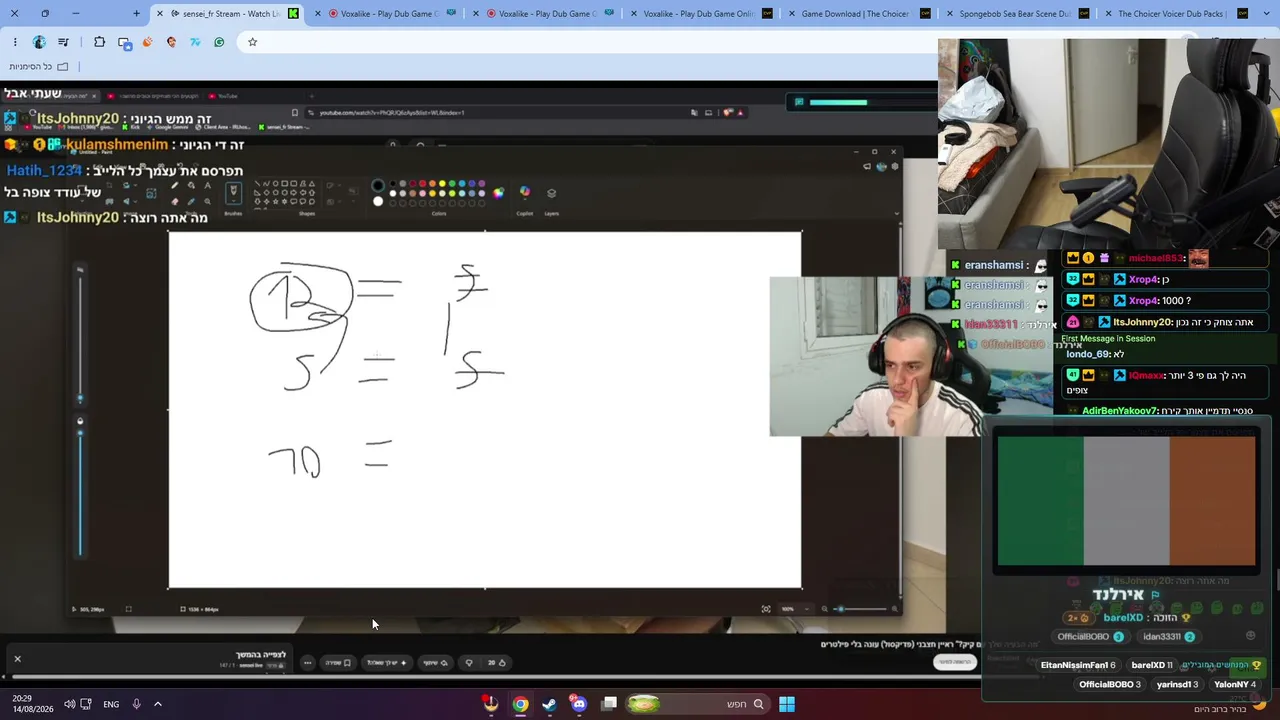Screen dimensions: 1280x720
Task: Click the share (שיתוף) button
Action: (x=435, y=662)
